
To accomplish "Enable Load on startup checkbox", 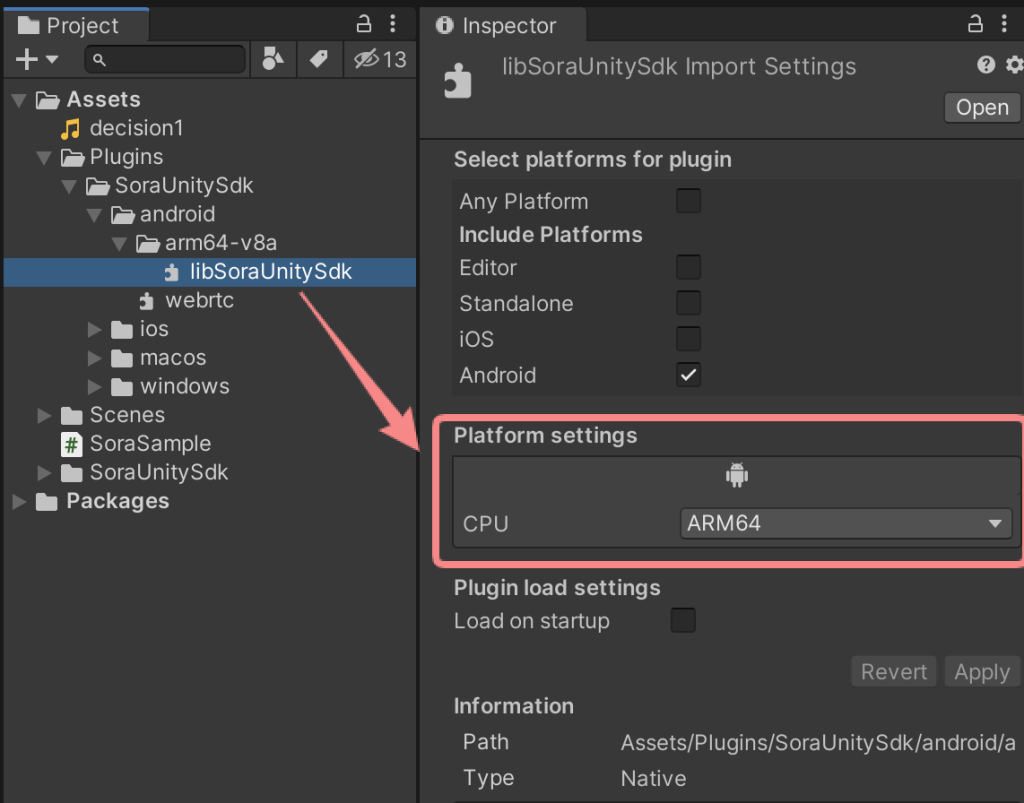I will (683, 620).
